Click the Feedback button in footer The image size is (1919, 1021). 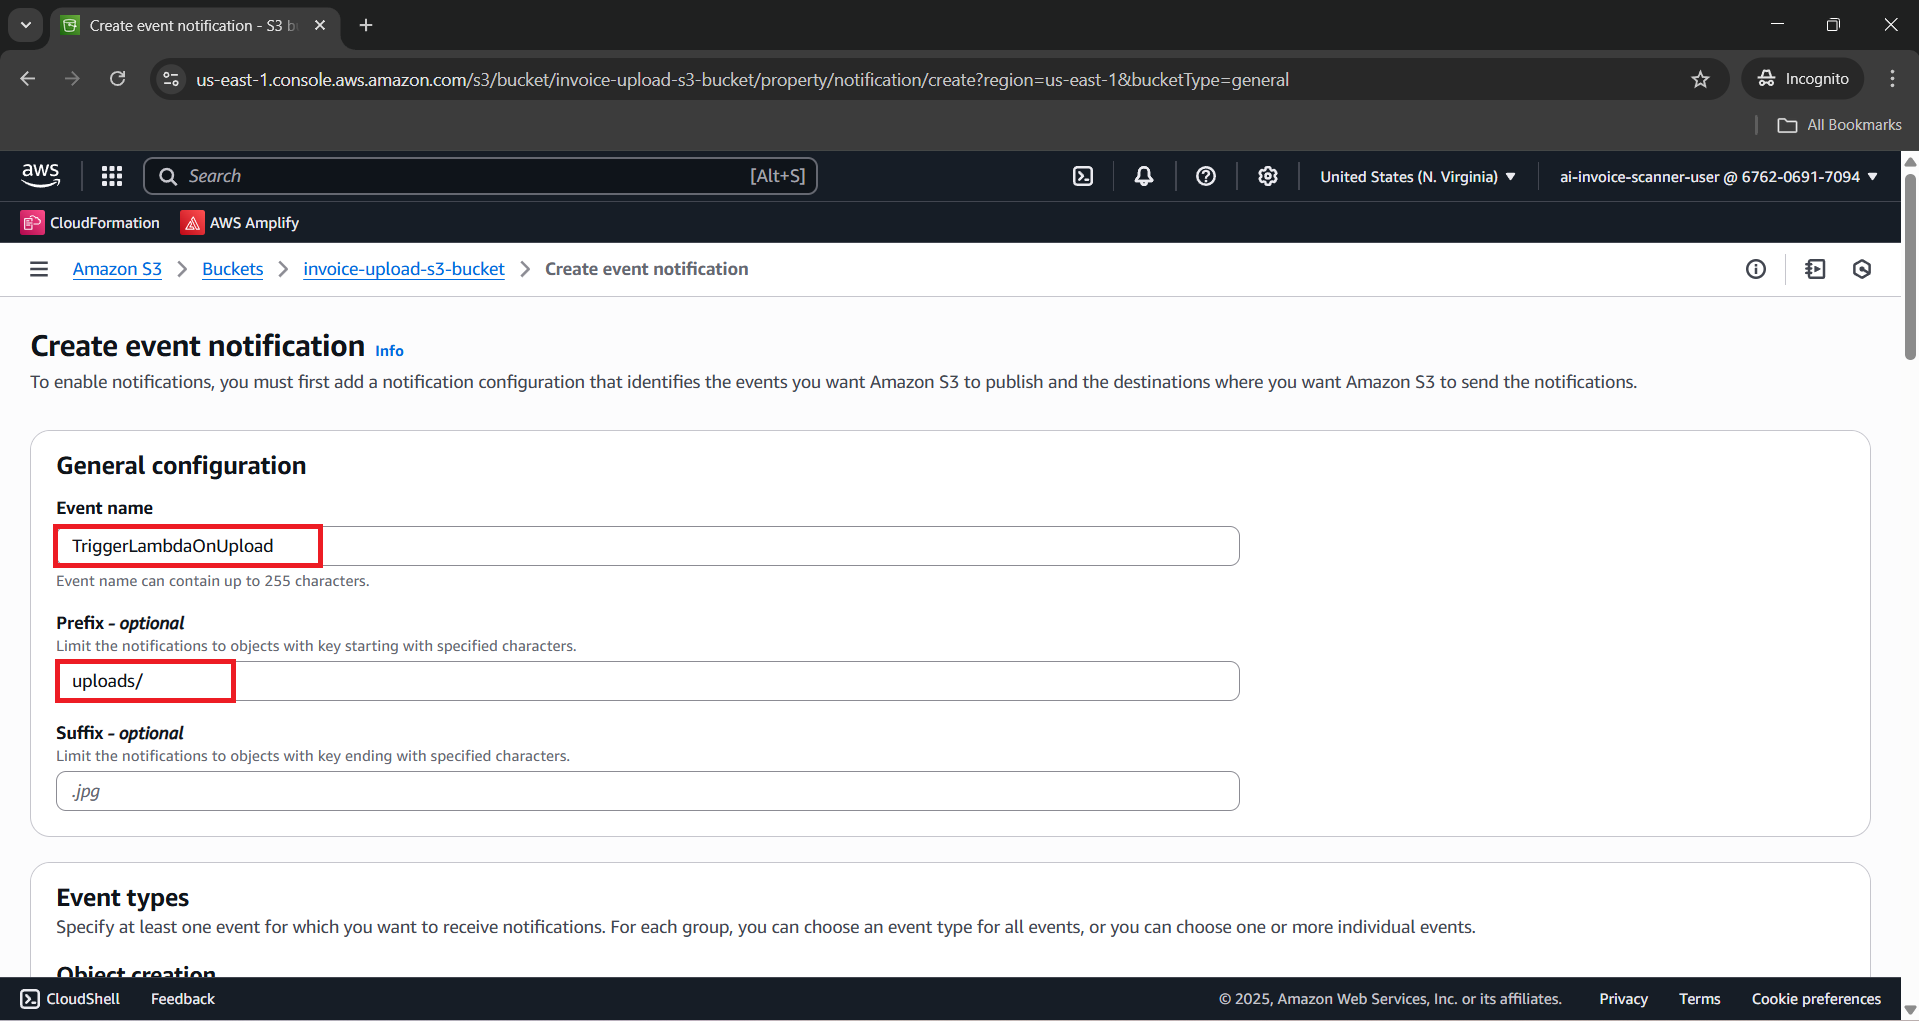pyautogui.click(x=183, y=999)
